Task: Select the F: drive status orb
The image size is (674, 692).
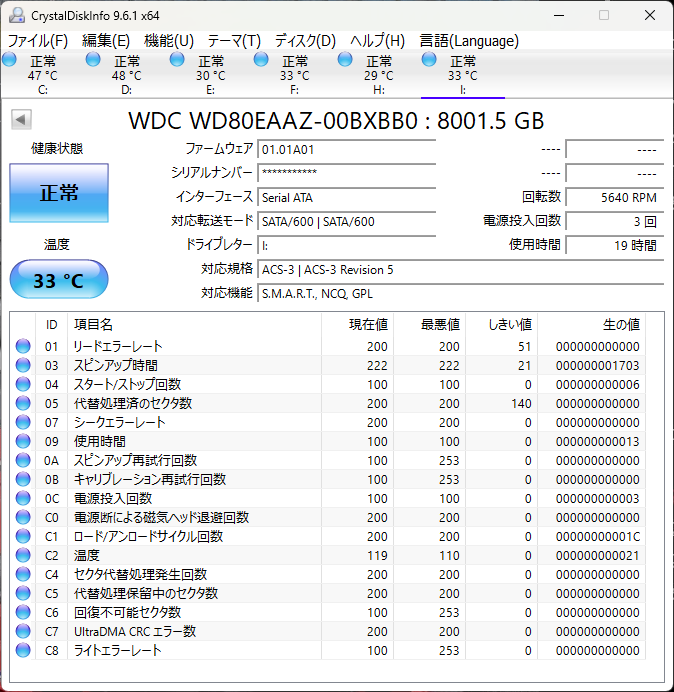Action: [x=261, y=60]
